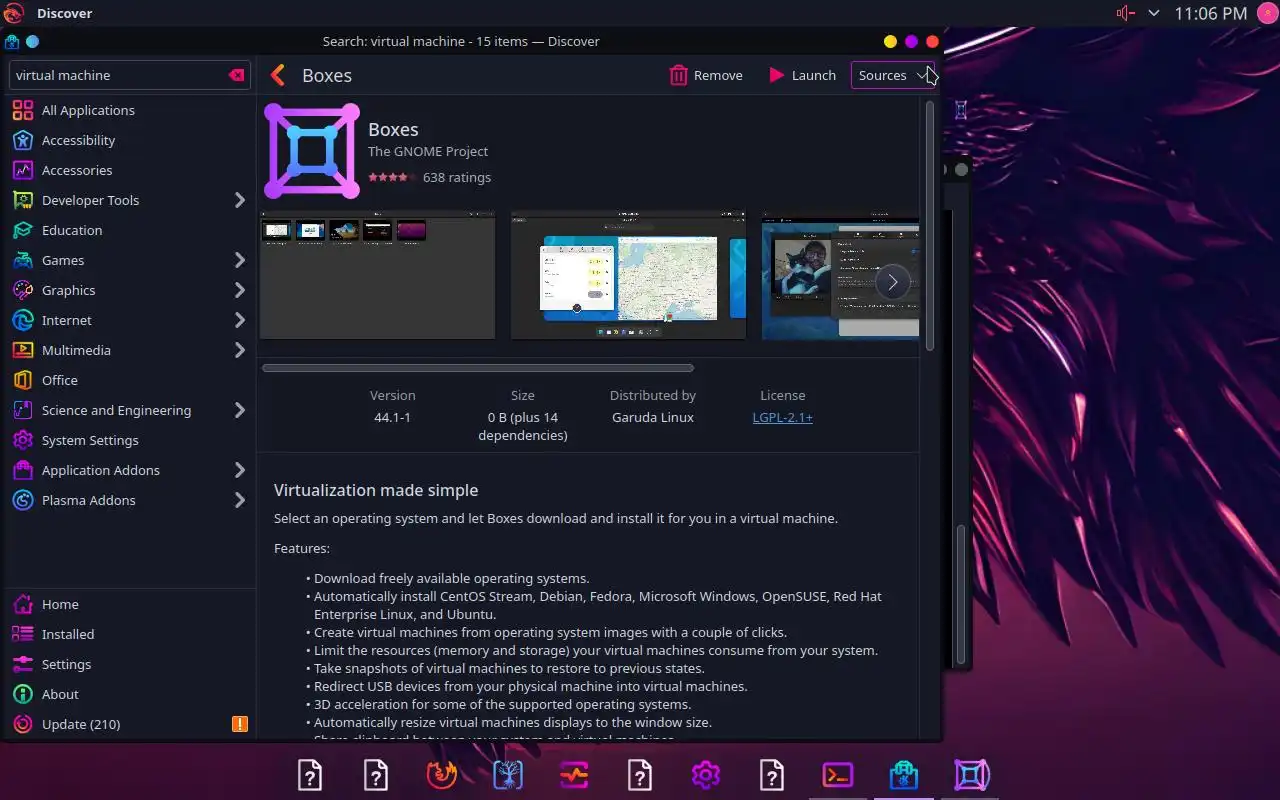Open Discover Settings in the sidebar
Viewport: 1280px width, 800px height.
point(128,664)
